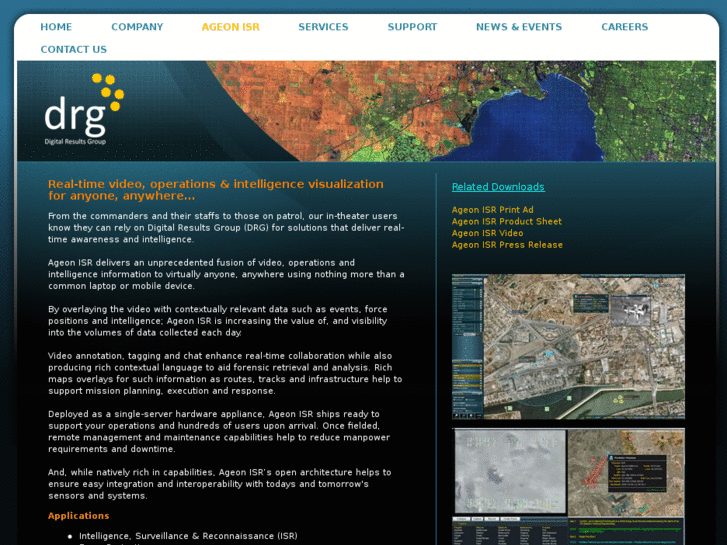Screen dimensions: 727x545
Task: Open the dual-video feed screenshot thumbnail
Action: coord(568,487)
